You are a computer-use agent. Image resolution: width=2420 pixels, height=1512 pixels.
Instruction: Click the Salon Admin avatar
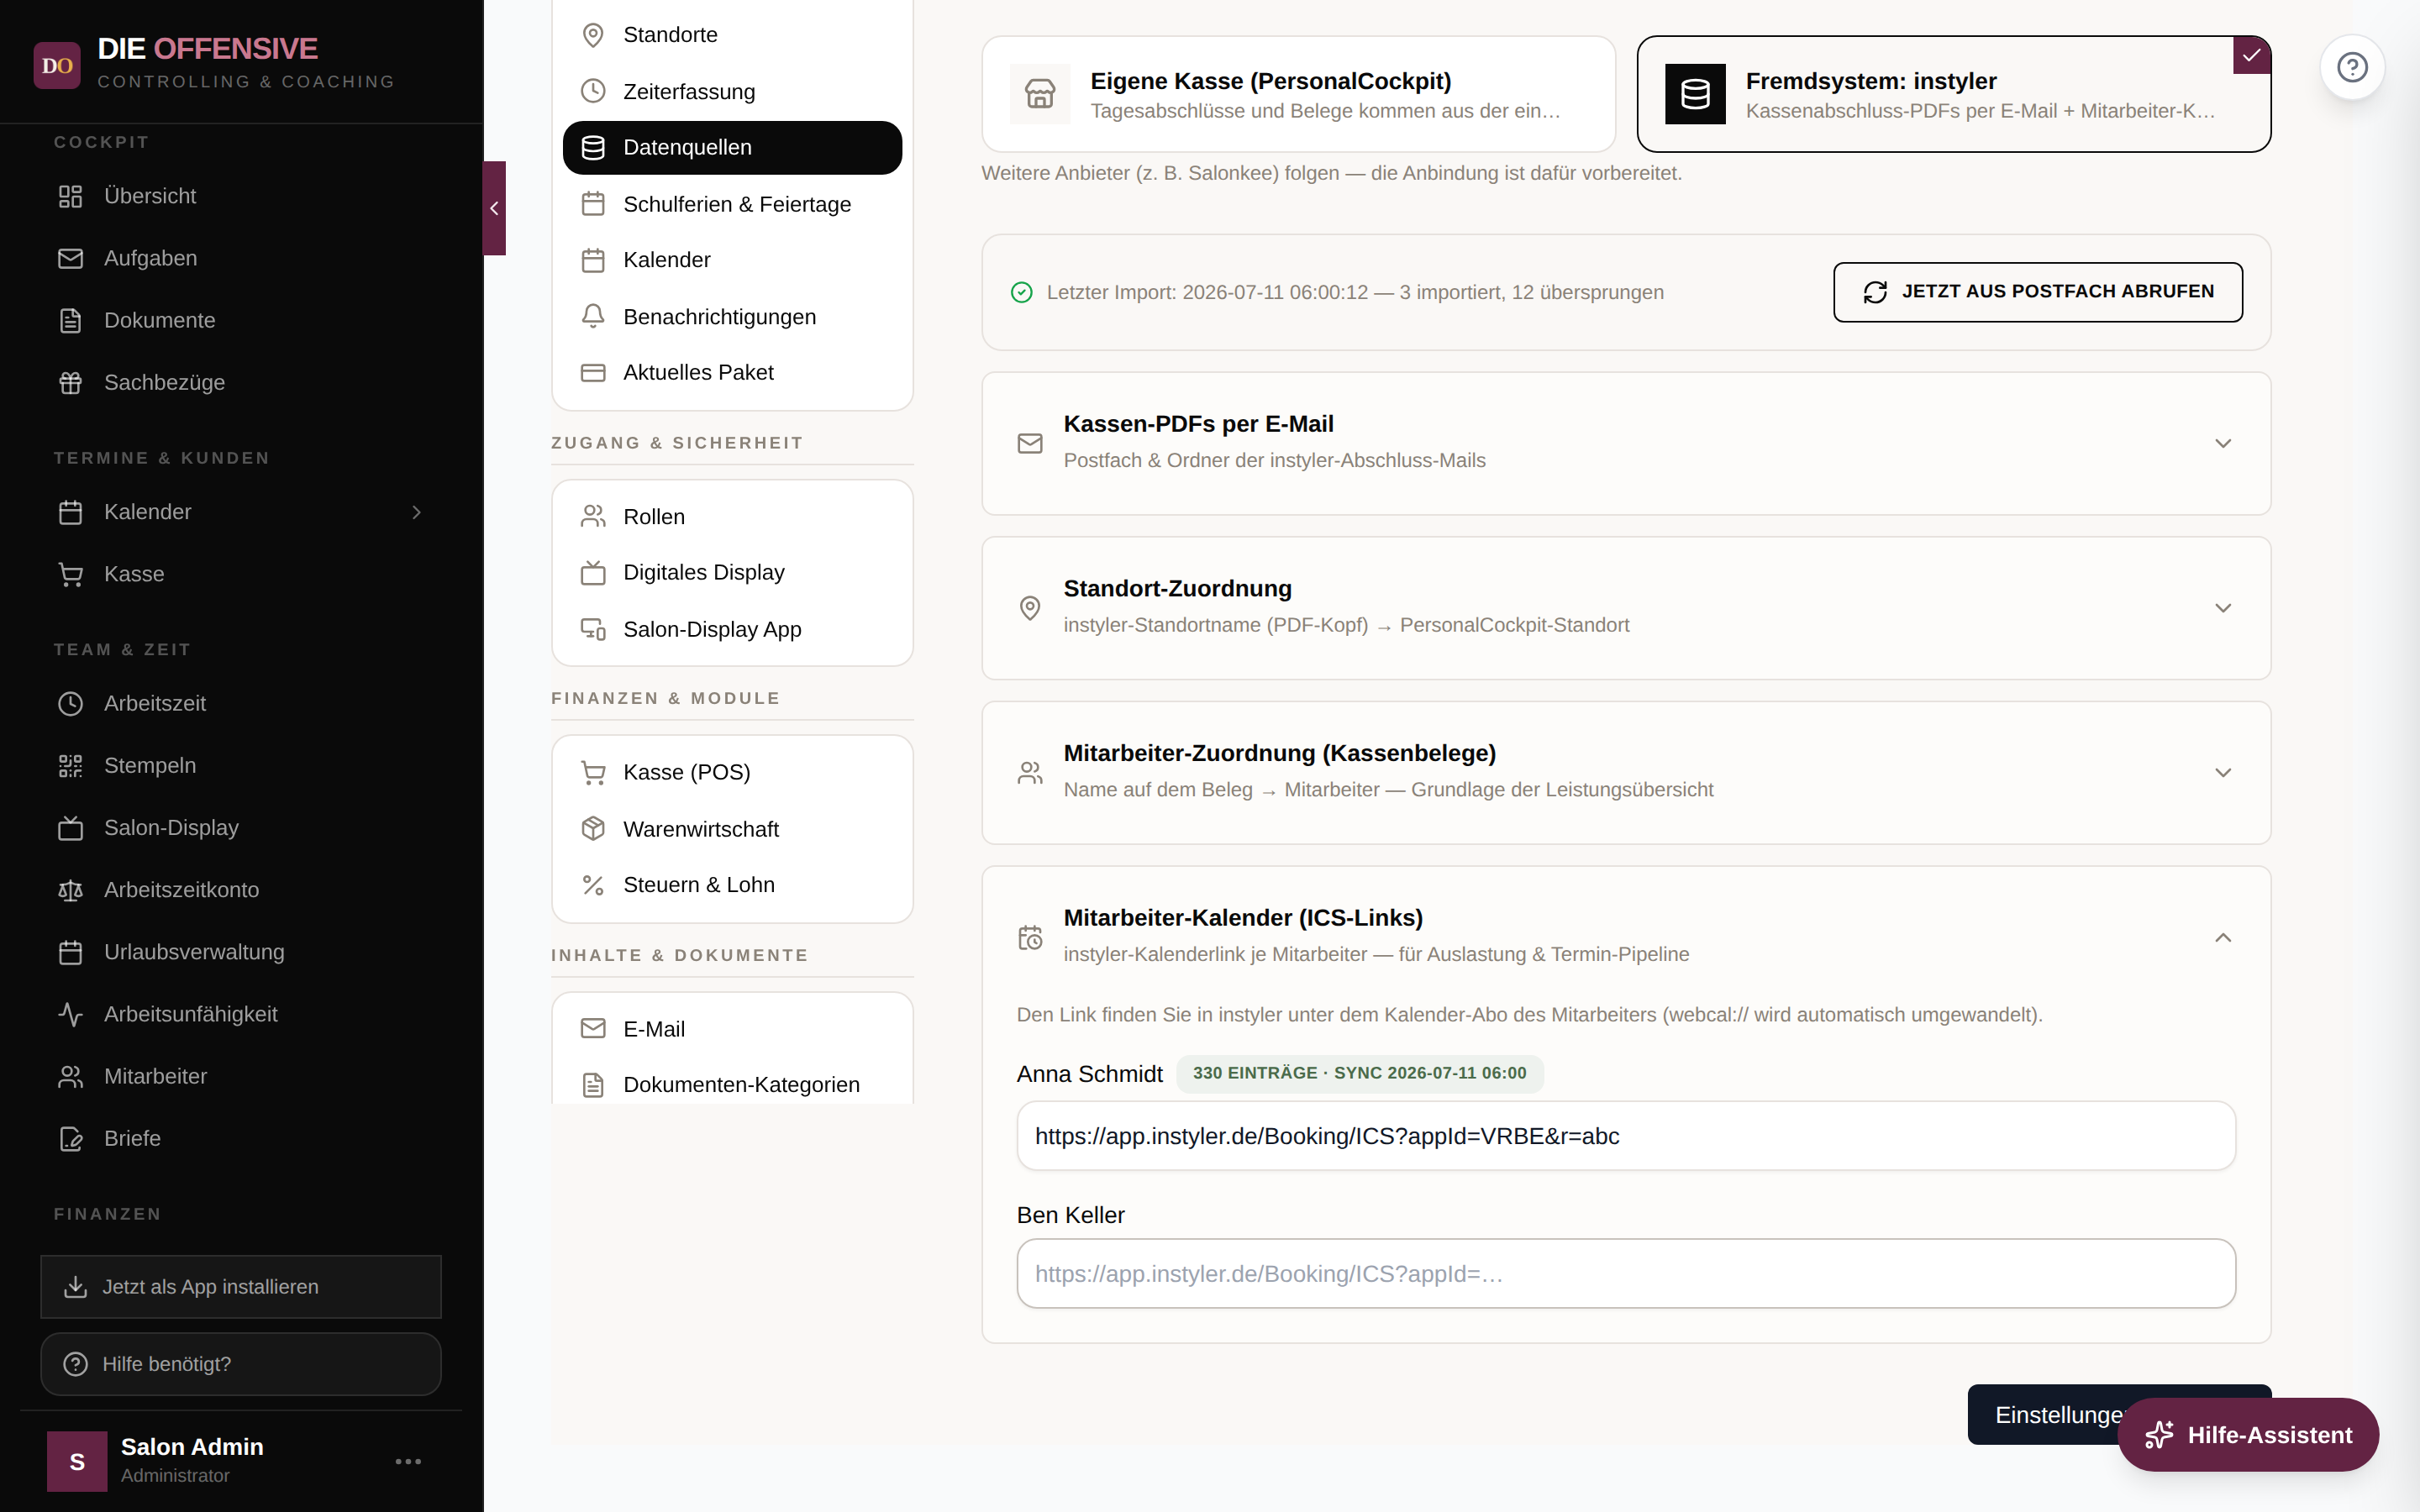(77, 1461)
